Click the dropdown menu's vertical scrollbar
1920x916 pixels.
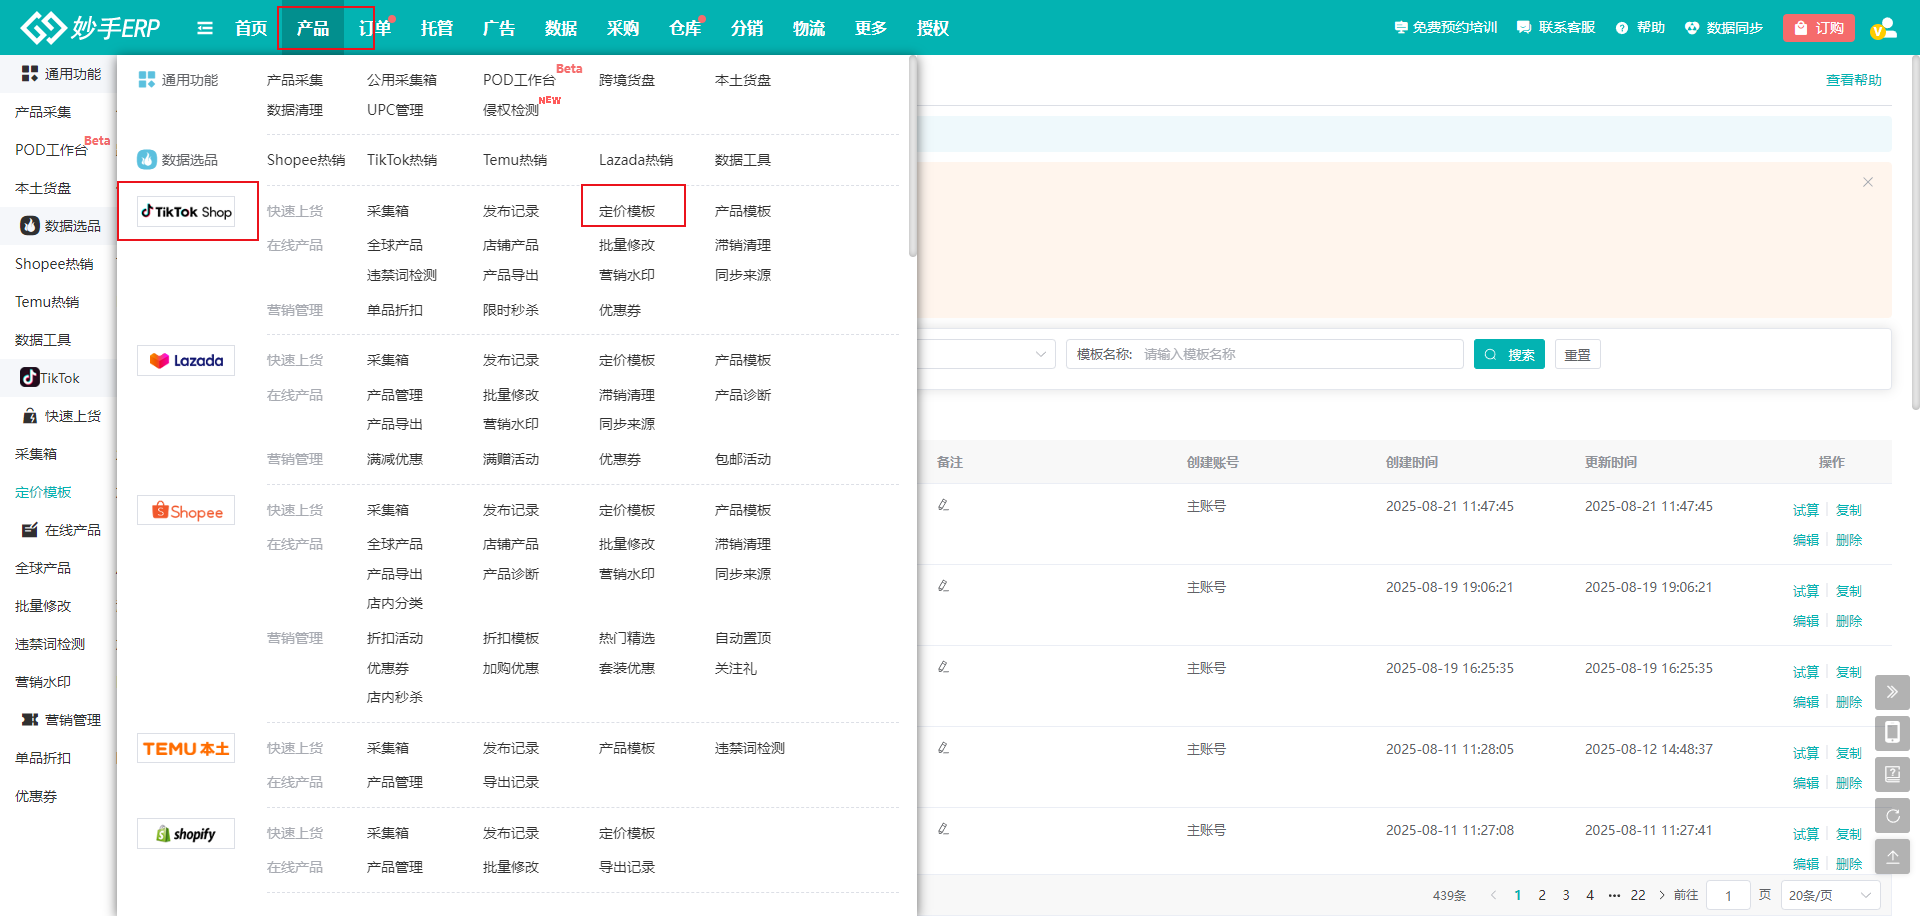pos(913,157)
